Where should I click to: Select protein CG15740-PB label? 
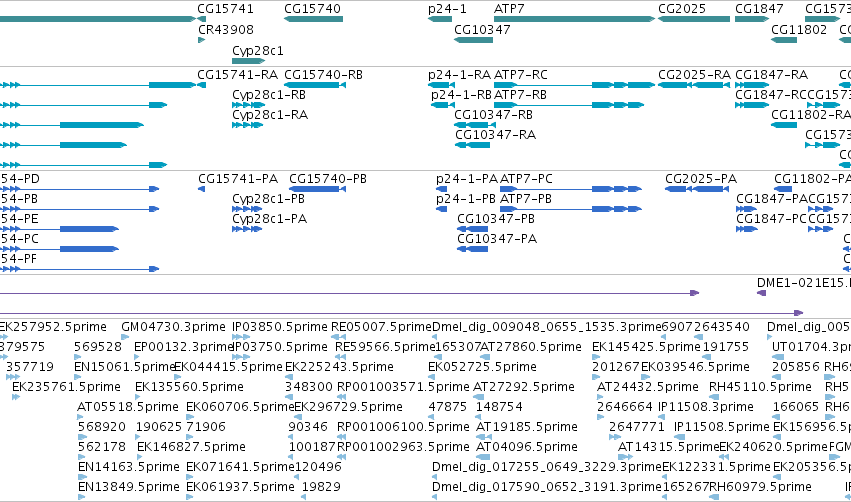(x=328, y=179)
